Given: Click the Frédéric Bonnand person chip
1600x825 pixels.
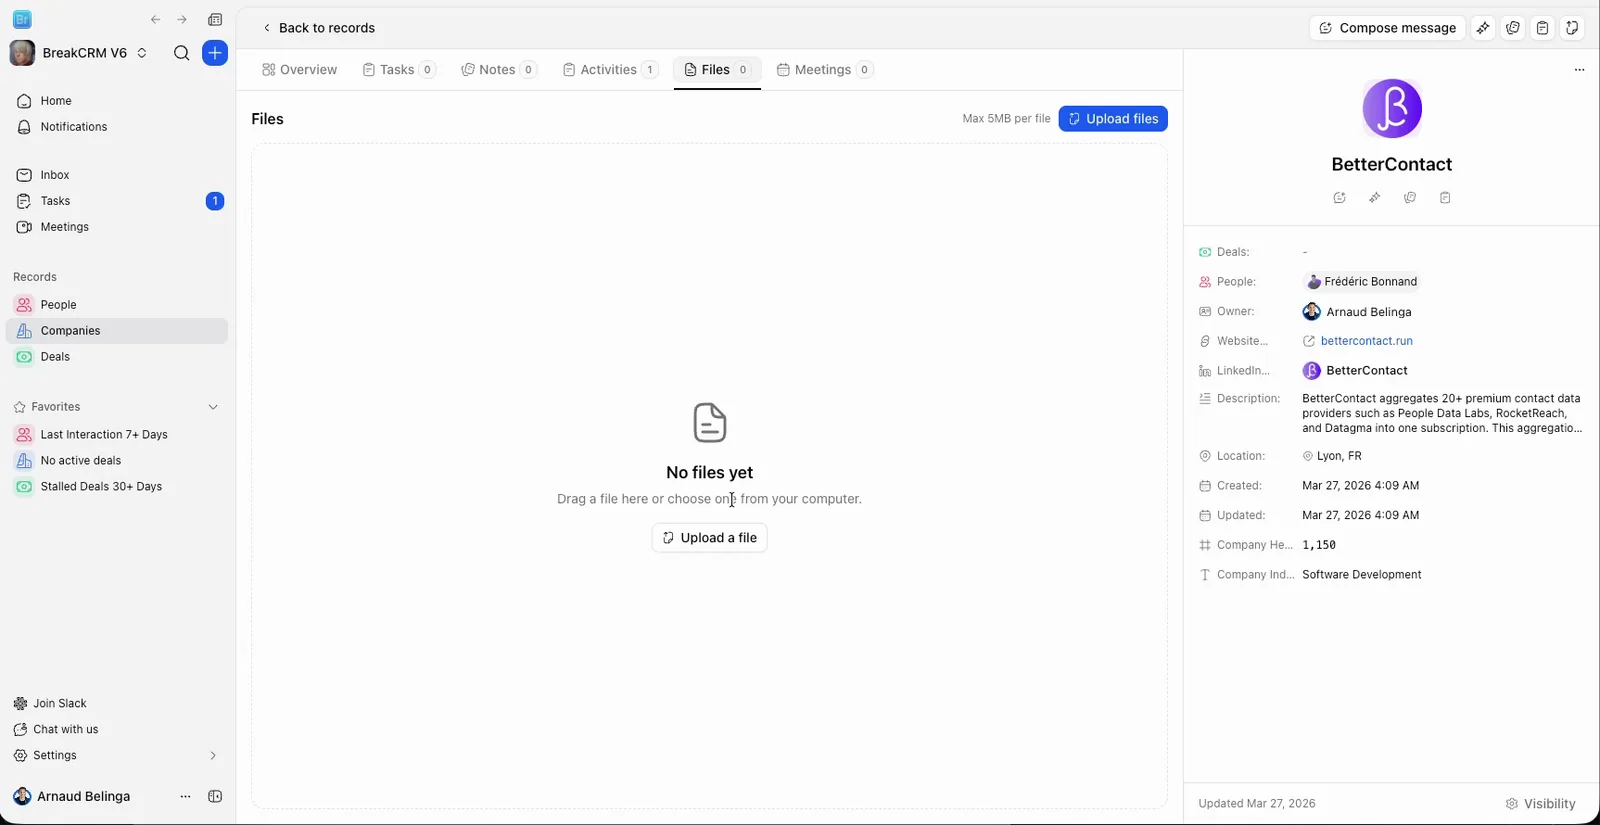Looking at the screenshot, I should click(1361, 282).
